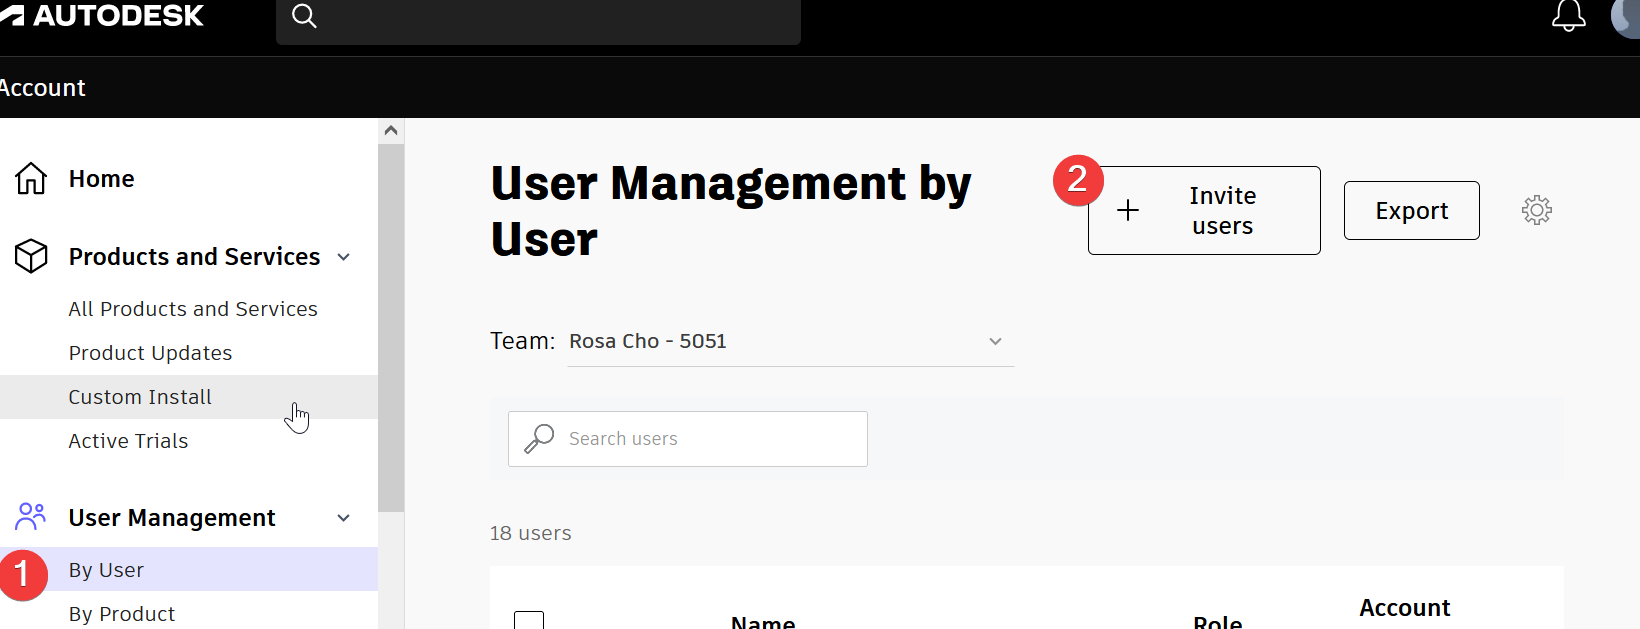Viewport: 1640px width, 629px height.
Task: Collapse the Products and Services section
Action: click(344, 257)
